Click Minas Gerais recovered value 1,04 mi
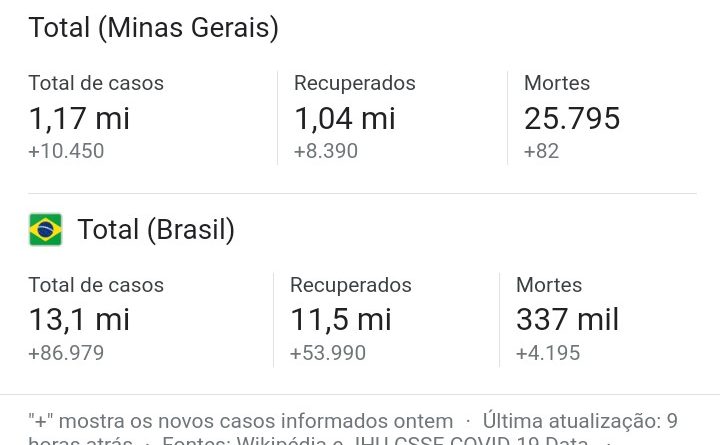The height and width of the screenshot is (445, 720). click(344, 118)
